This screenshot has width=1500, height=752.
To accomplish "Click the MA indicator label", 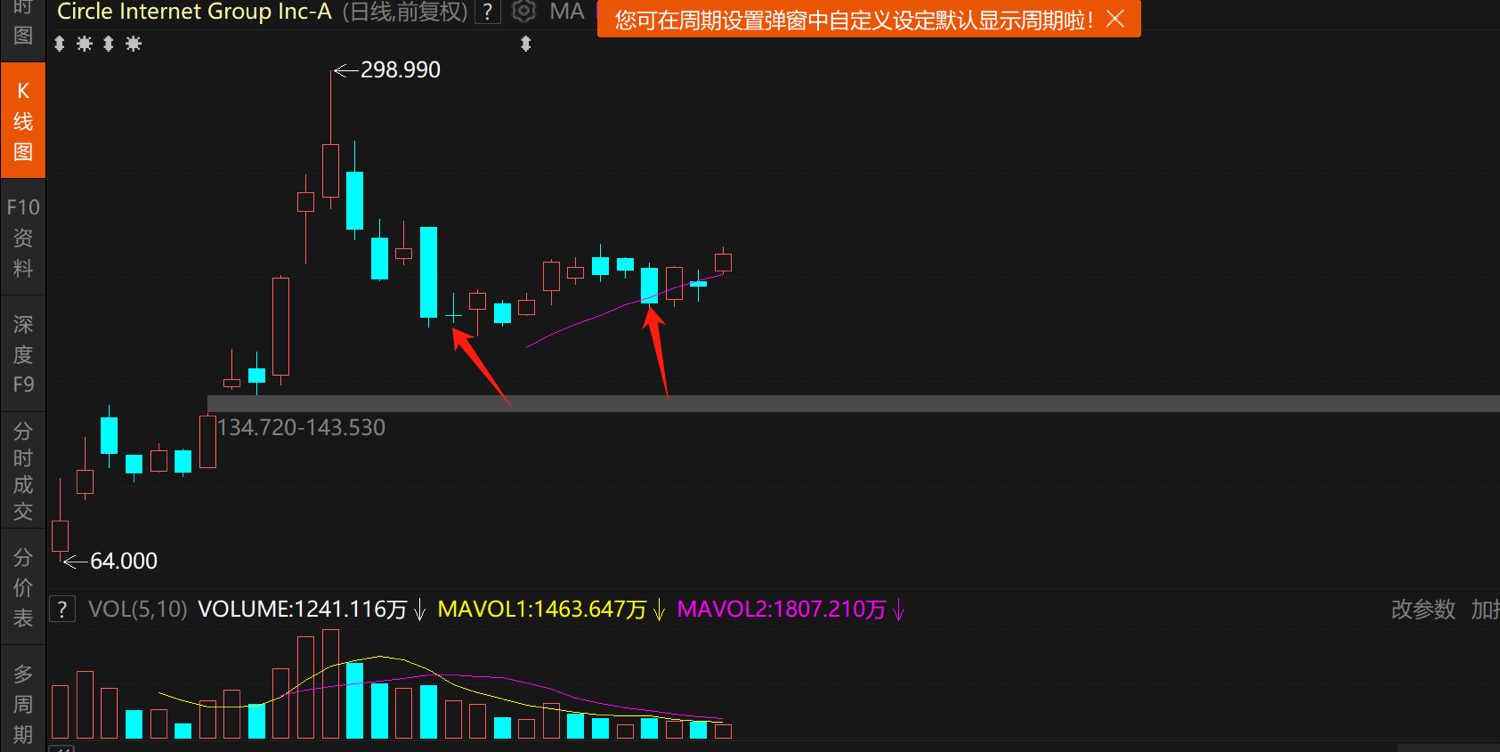I will (x=567, y=12).
